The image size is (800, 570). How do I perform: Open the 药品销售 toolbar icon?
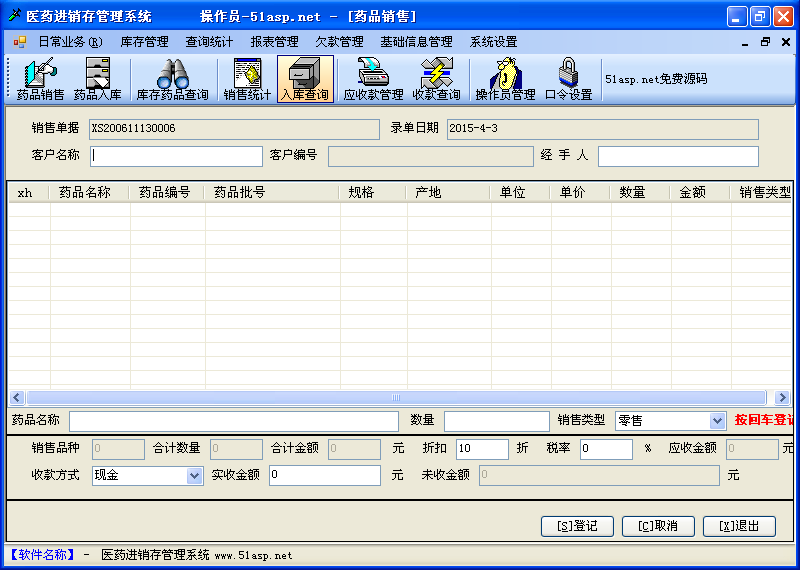point(40,80)
